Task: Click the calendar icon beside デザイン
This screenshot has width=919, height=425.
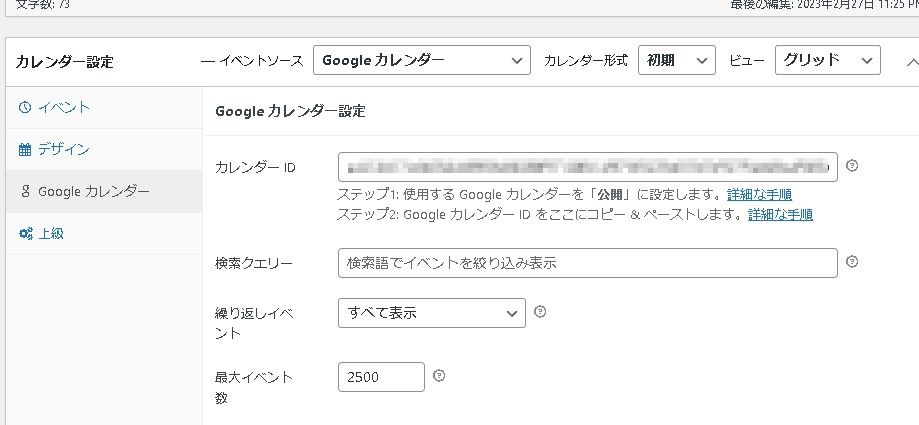Action: click(25, 149)
